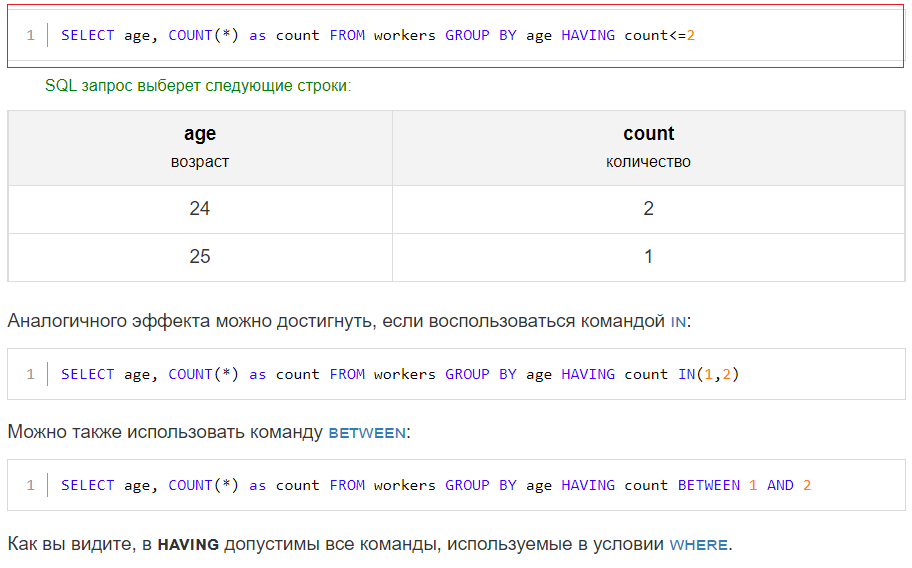
Task: Click the bold HAVING word in last paragraph
Action: [188, 545]
